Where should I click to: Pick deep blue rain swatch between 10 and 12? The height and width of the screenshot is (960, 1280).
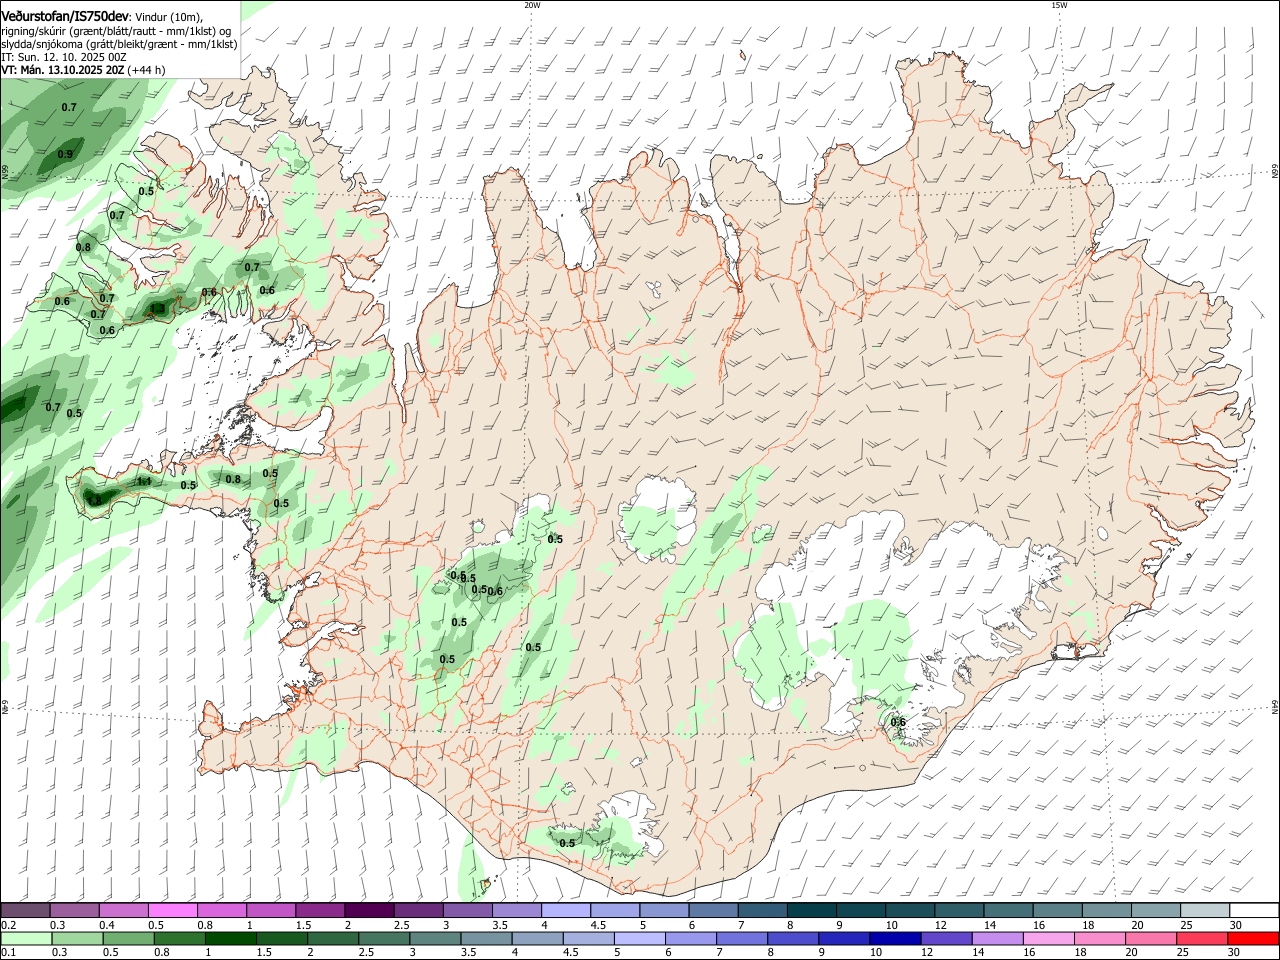(896, 938)
